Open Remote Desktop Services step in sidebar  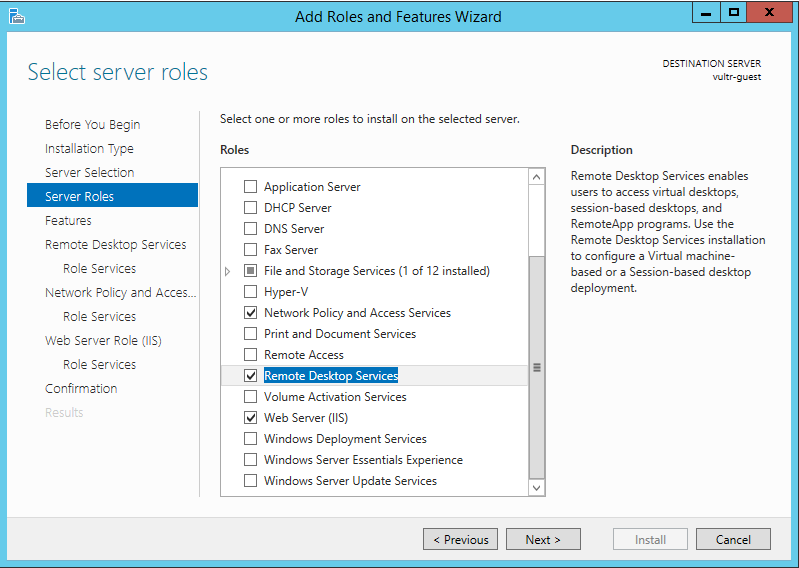tap(116, 245)
